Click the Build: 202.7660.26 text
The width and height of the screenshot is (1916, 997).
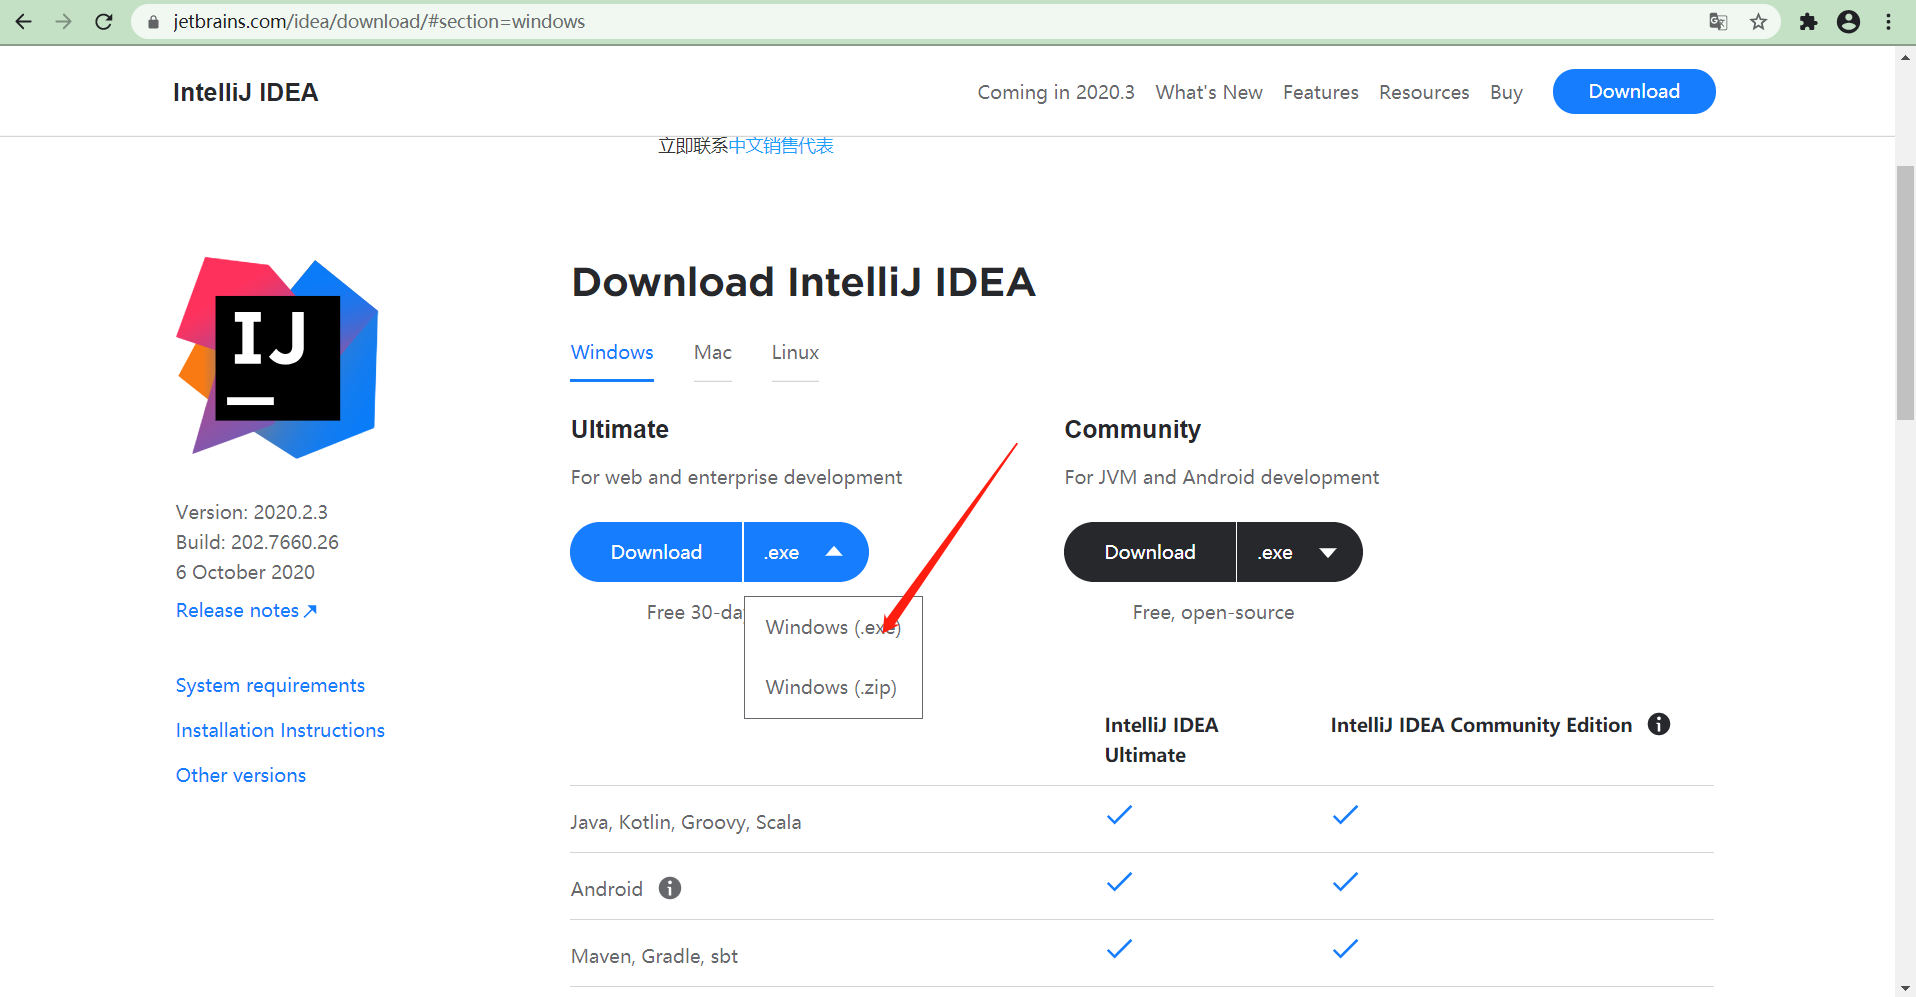click(257, 542)
